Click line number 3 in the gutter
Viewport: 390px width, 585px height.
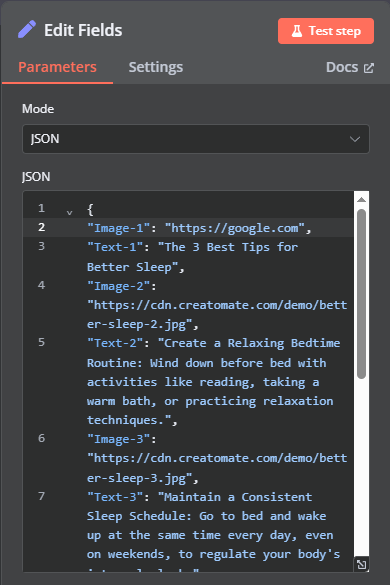pos(41,246)
